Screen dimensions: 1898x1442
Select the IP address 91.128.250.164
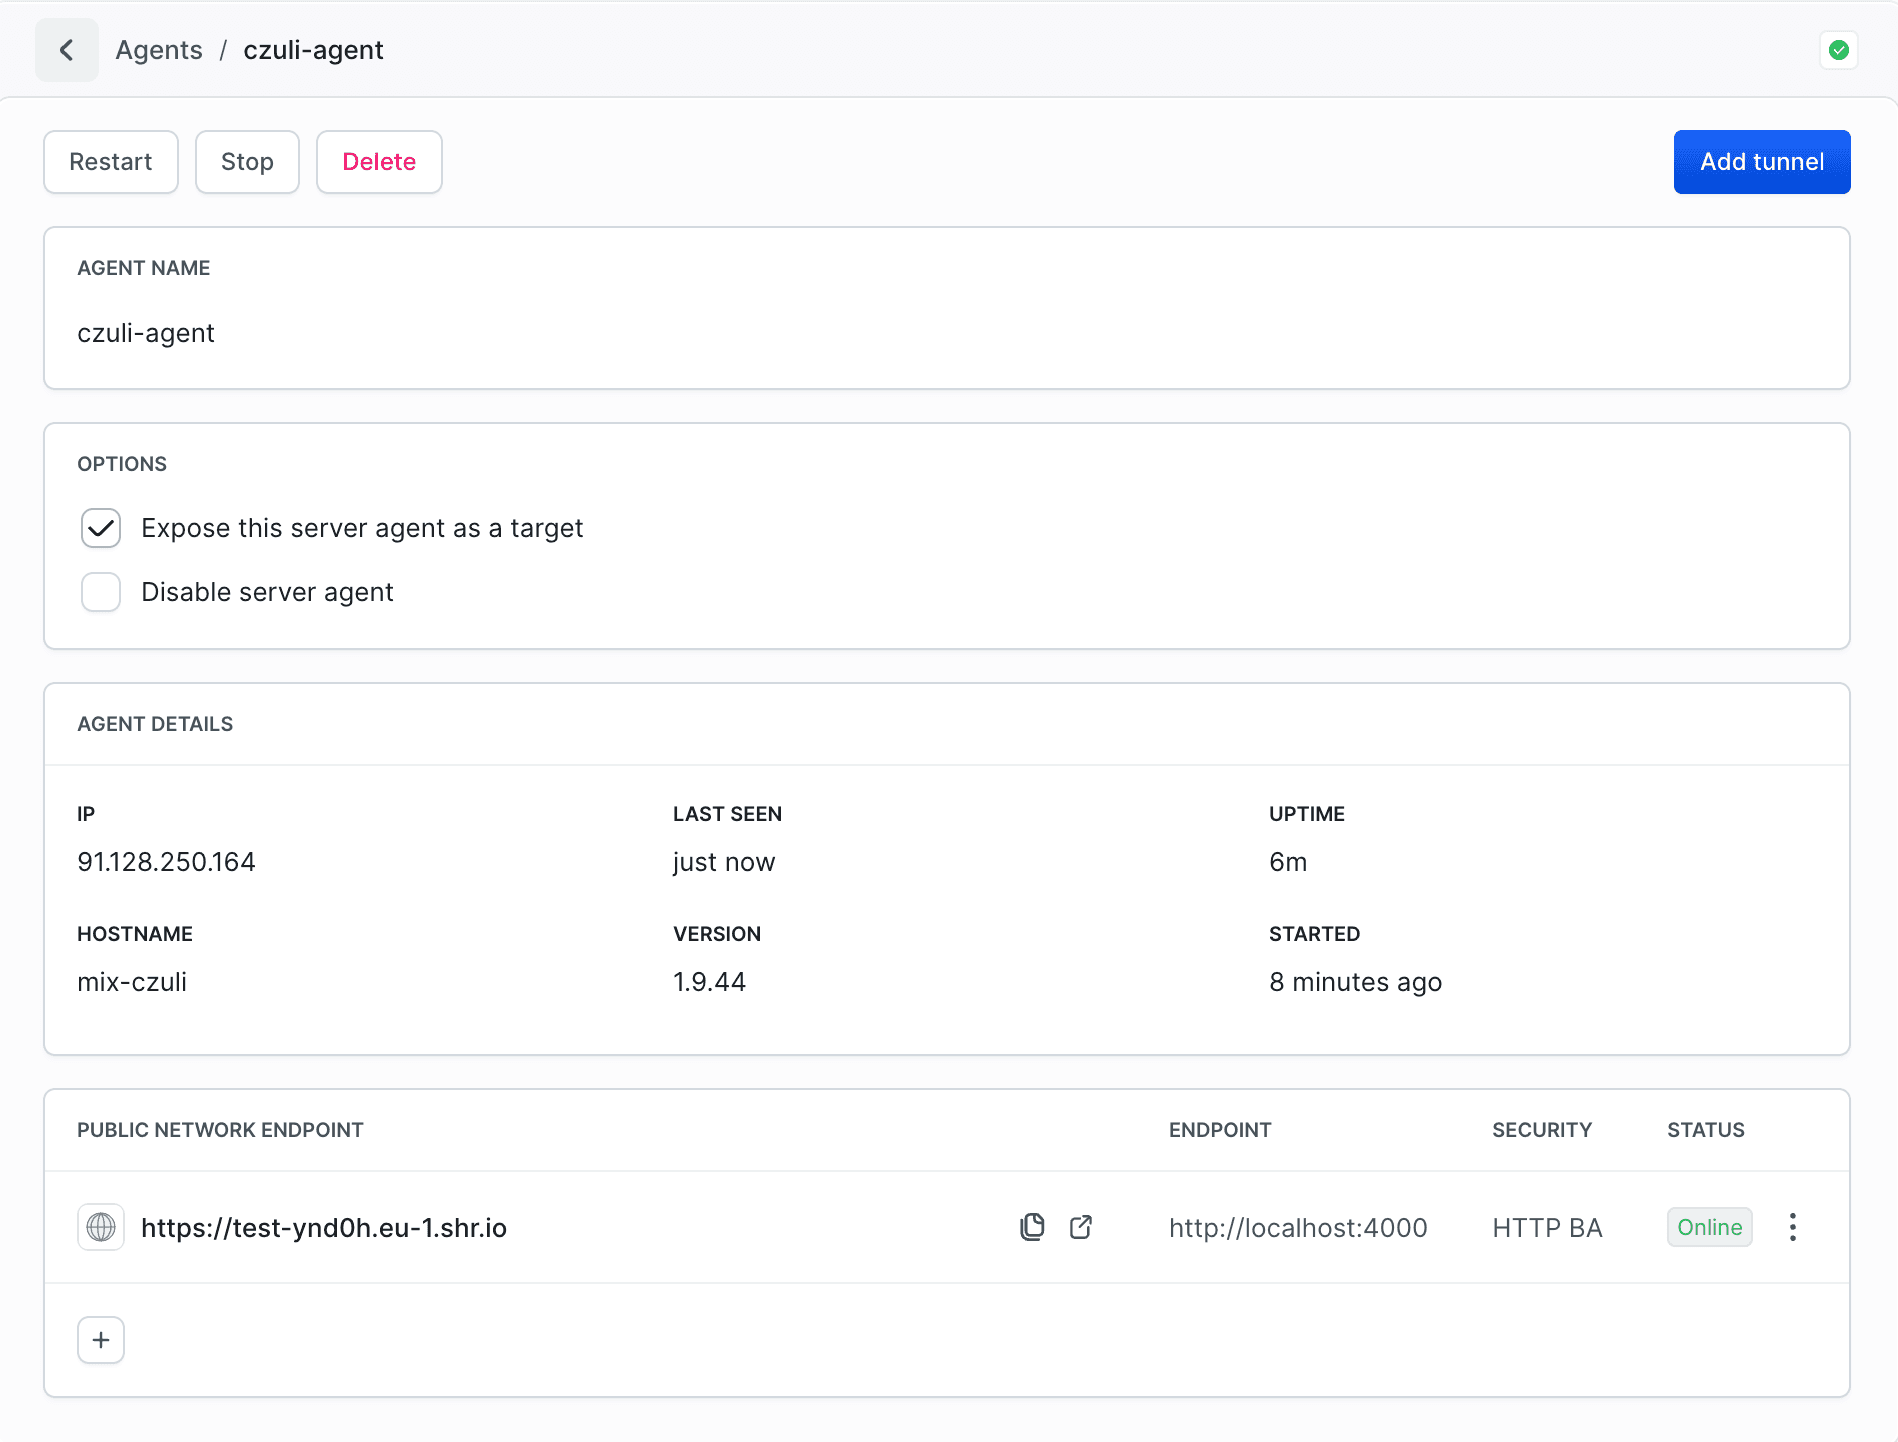click(166, 862)
